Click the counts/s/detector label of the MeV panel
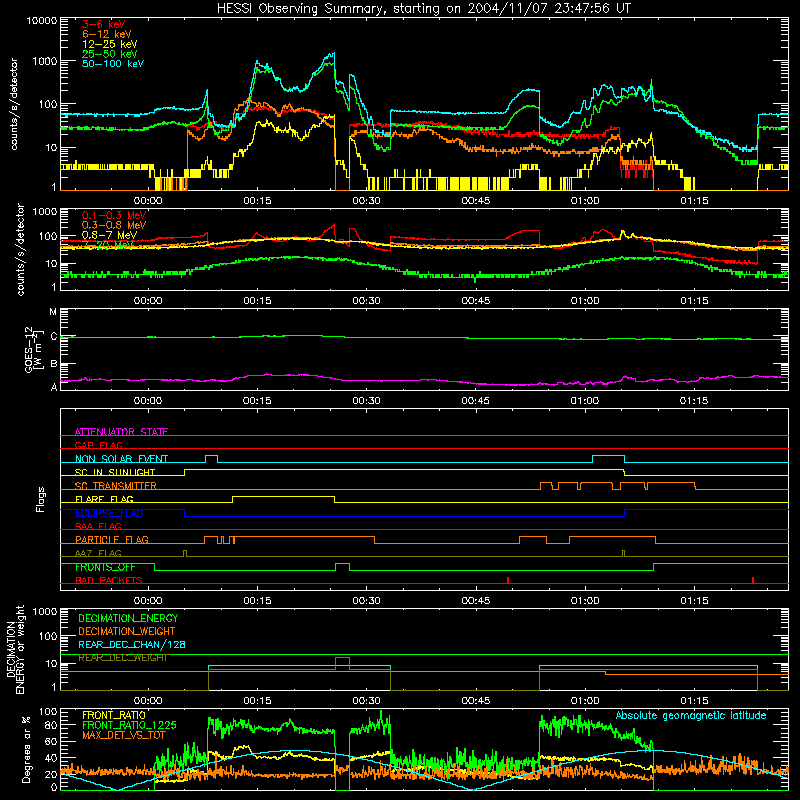 (20, 249)
